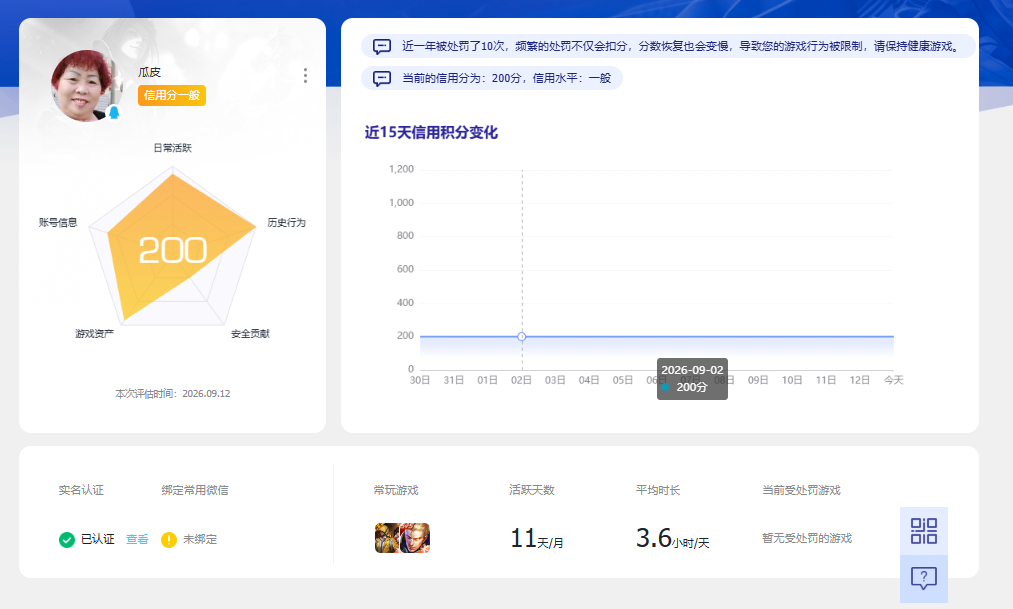This screenshot has width=1013, height=609.
Task: Click the message icon before penalty notice
Action: 382,46
